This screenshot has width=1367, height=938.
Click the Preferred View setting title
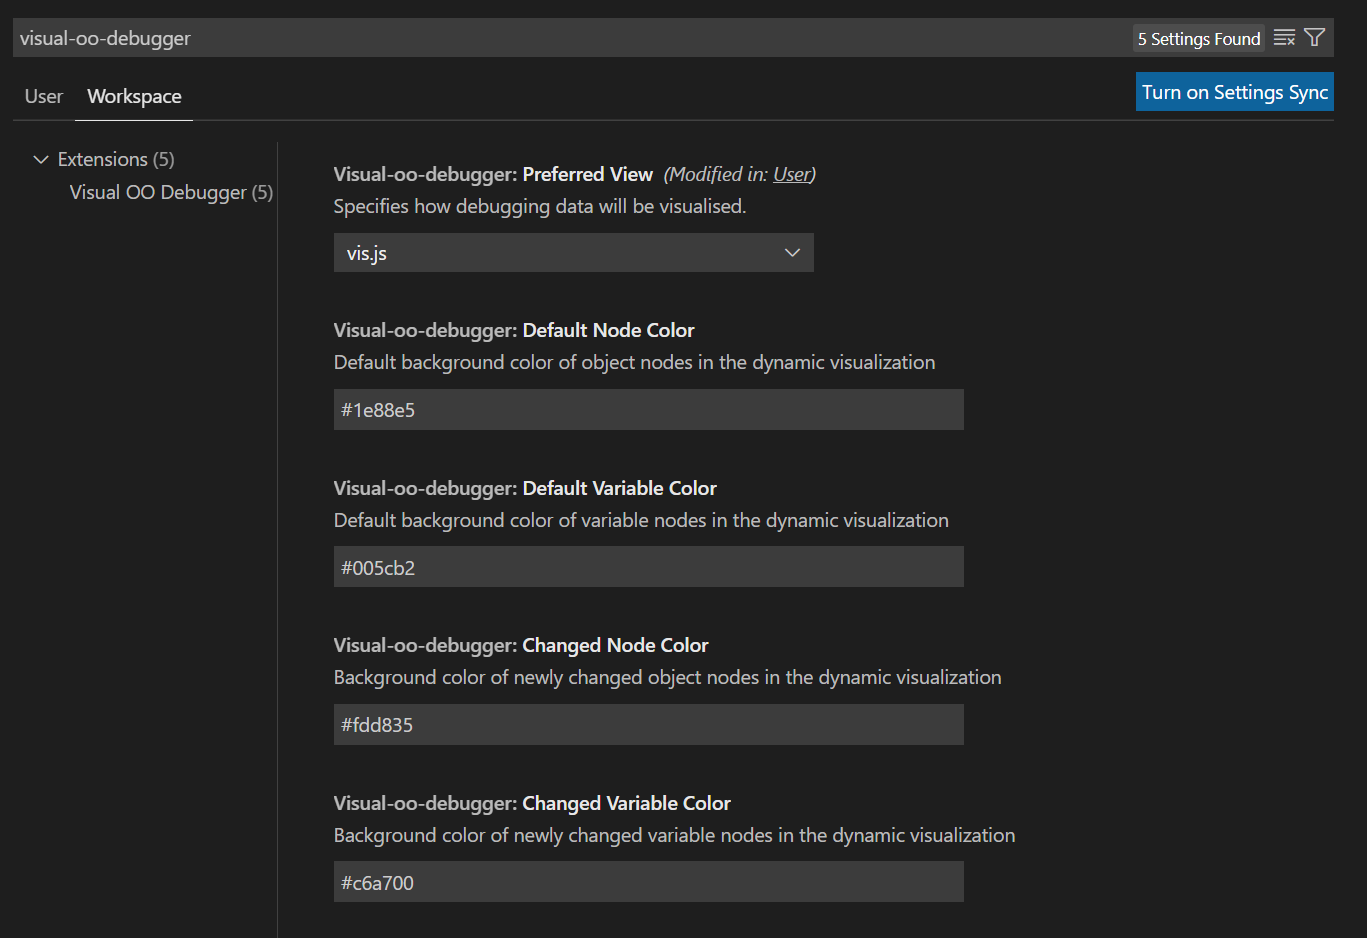(493, 174)
